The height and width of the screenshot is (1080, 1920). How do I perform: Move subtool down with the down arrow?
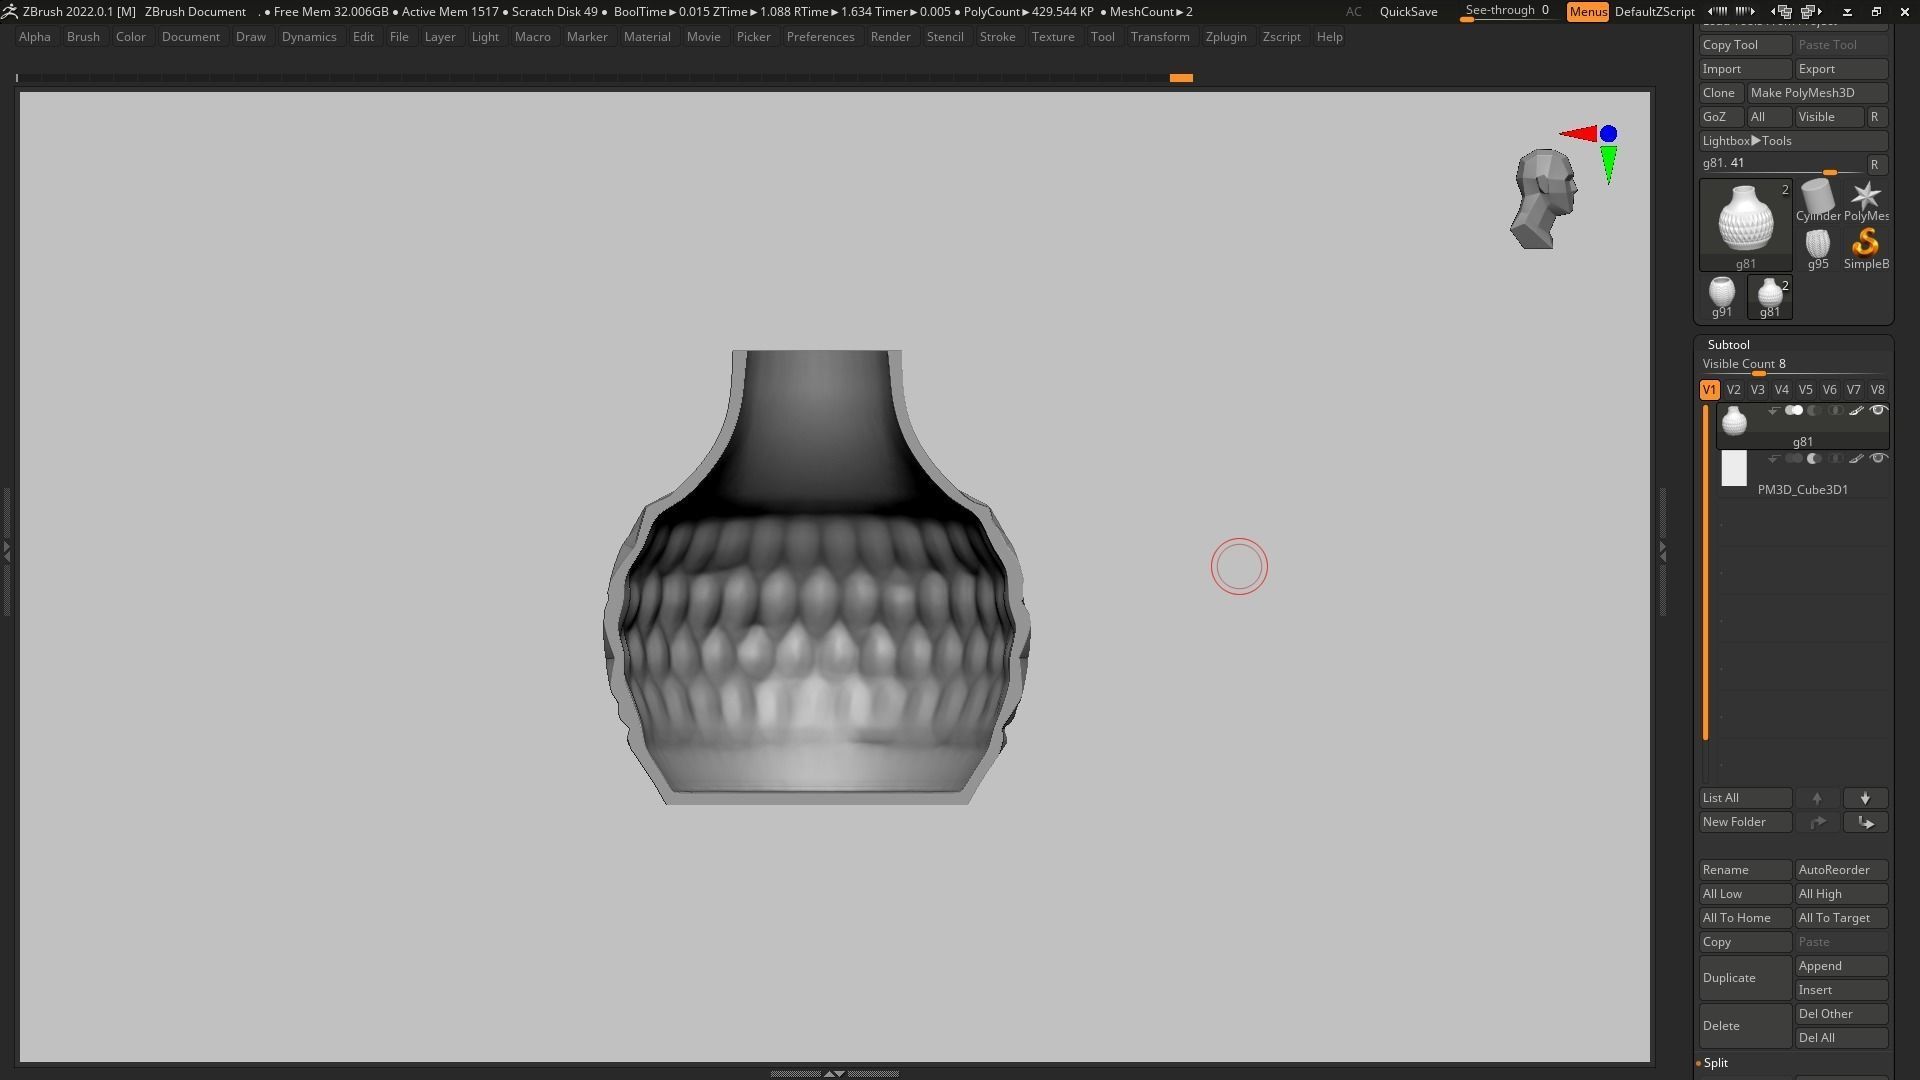click(1865, 798)
